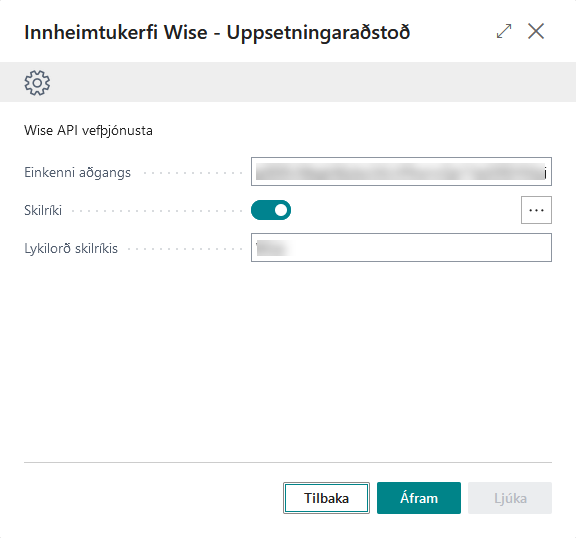
Task: Close the Uppsetningaraðstoð dialog with the X
Action: point(536,31)
